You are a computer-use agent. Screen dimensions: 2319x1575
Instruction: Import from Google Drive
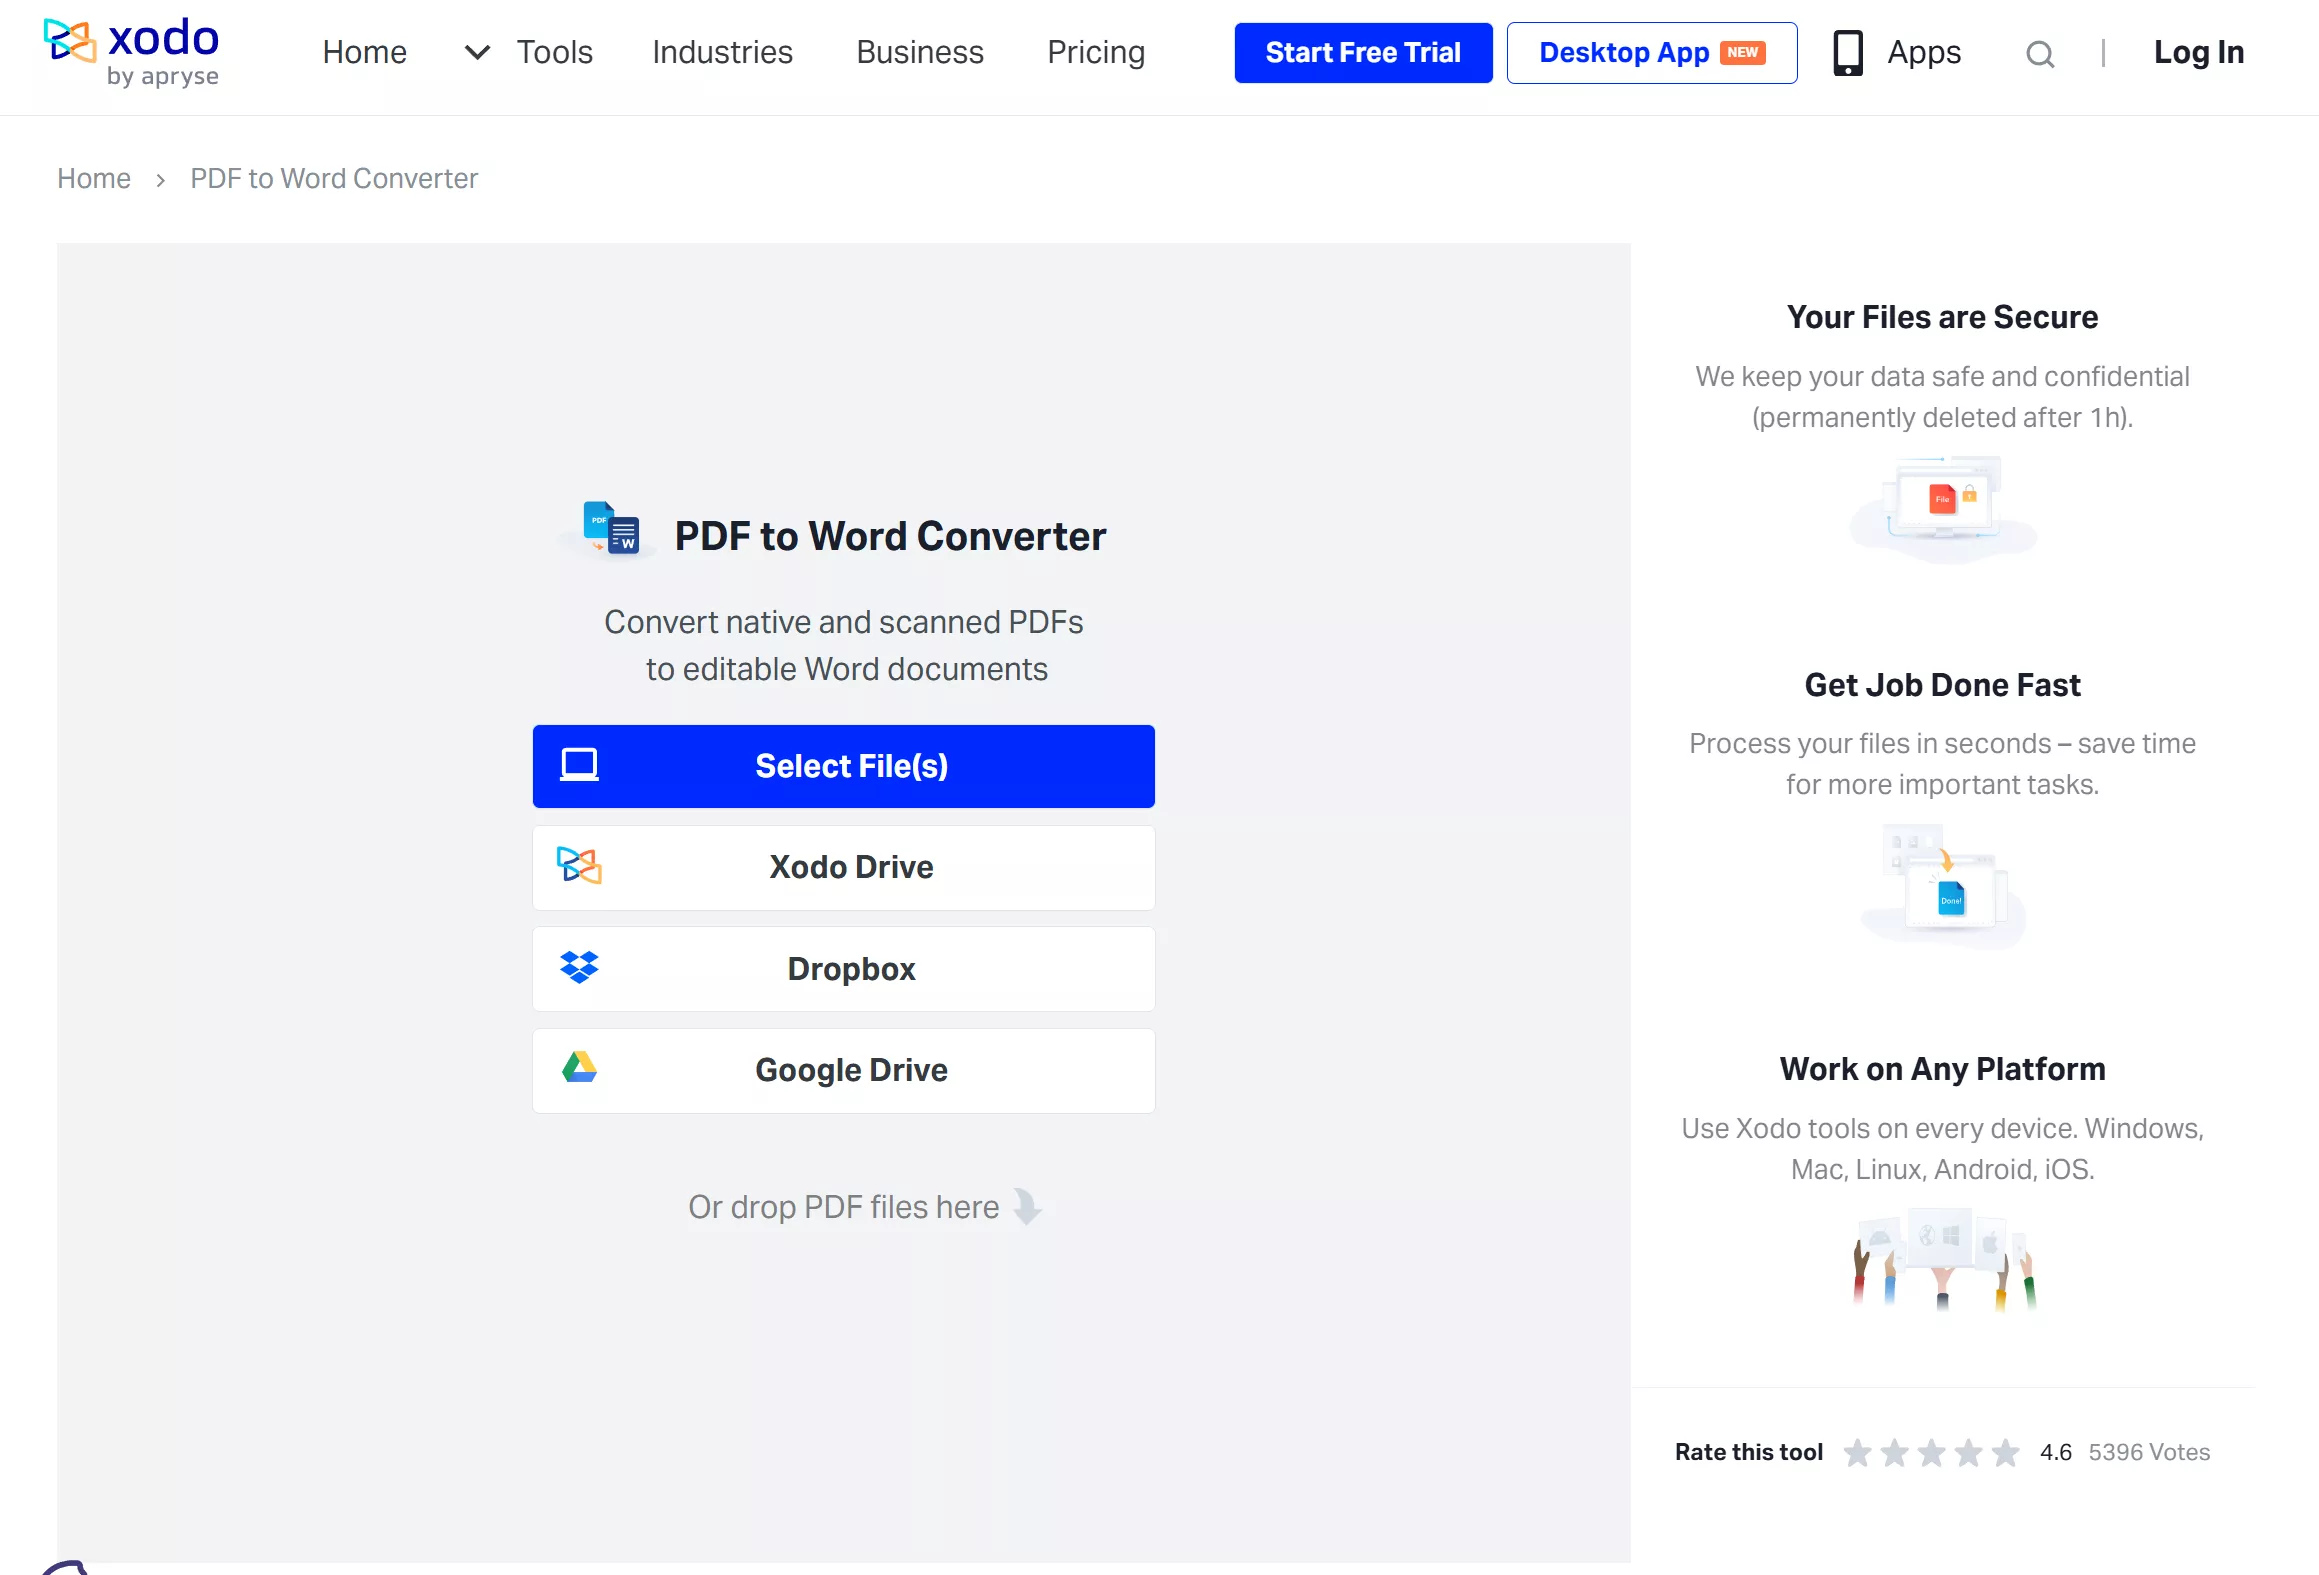point(844,1071)
